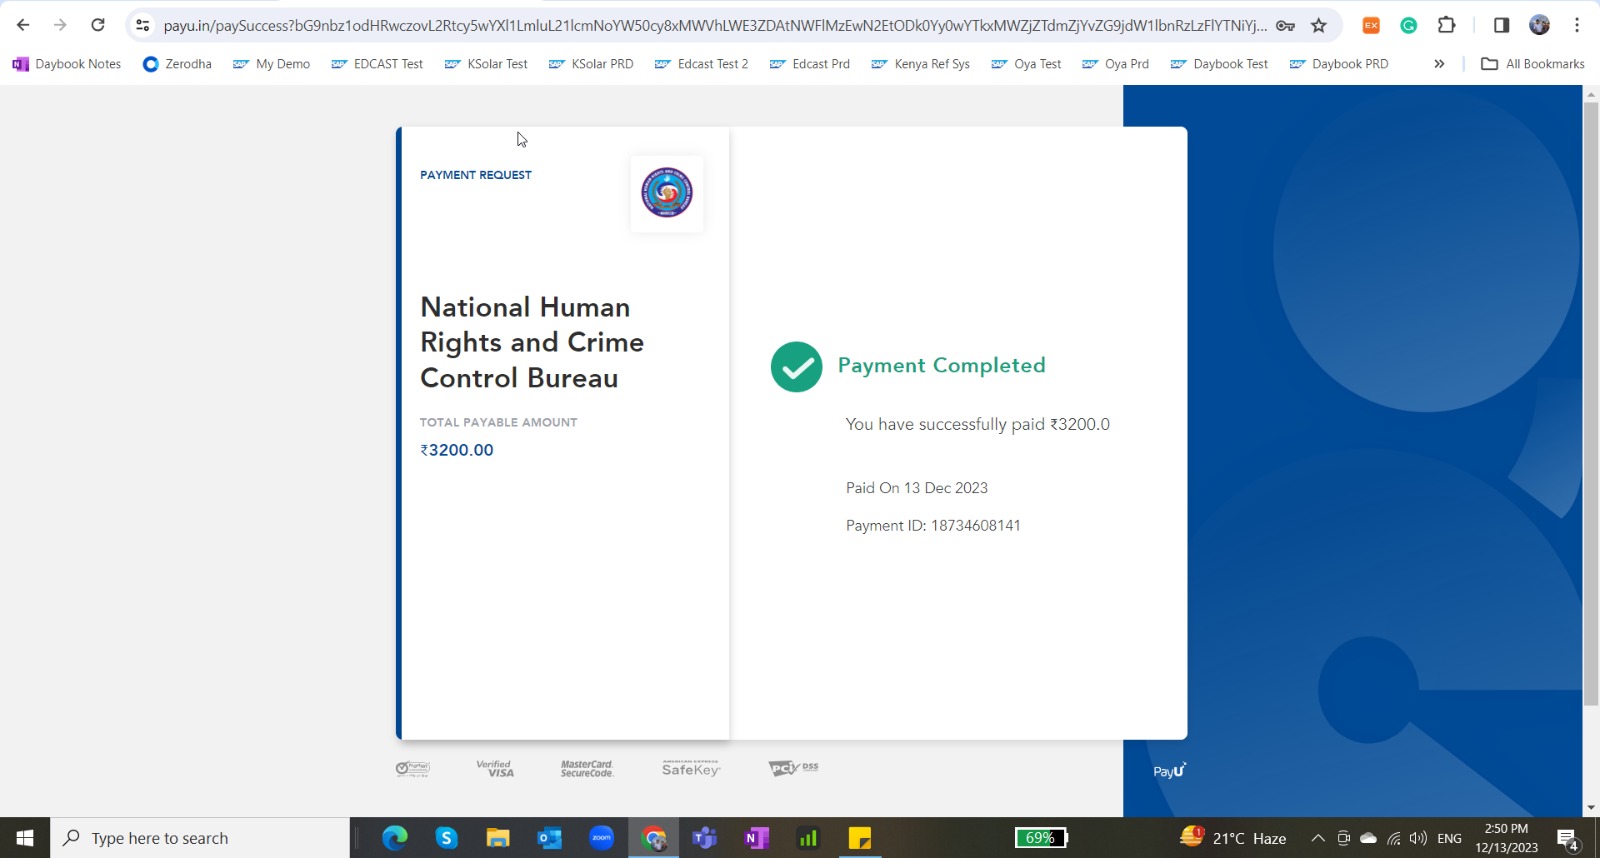Open the Grammarly extension icon

1408,25
